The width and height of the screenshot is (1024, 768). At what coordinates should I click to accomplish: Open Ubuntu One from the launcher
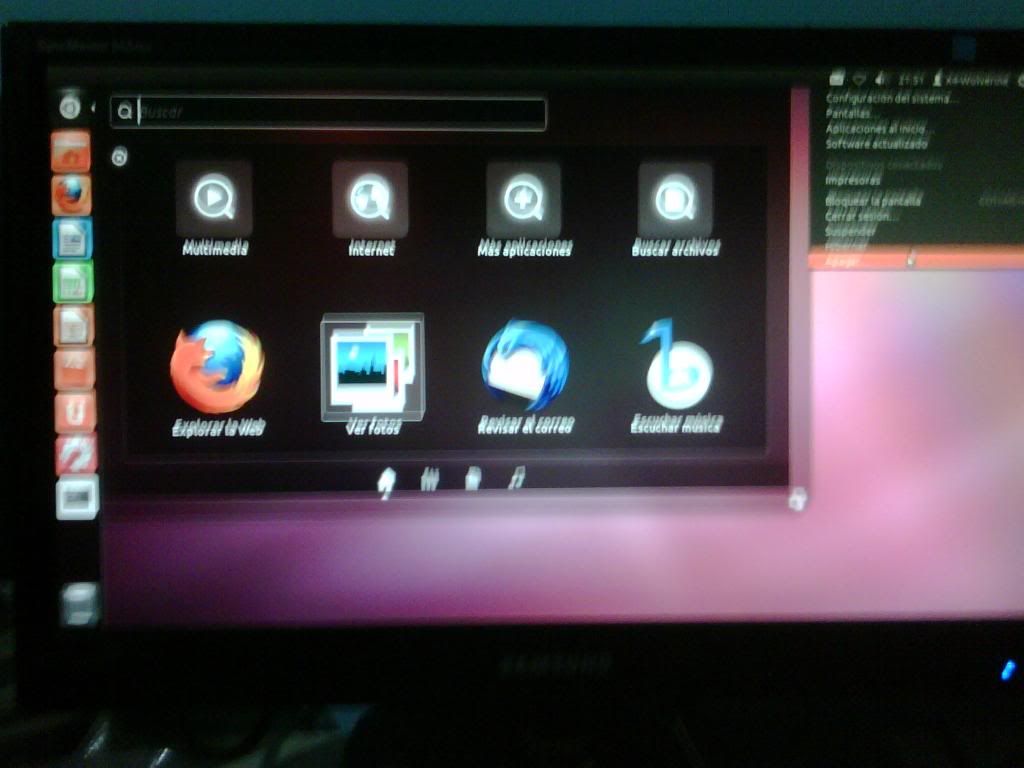76,411
